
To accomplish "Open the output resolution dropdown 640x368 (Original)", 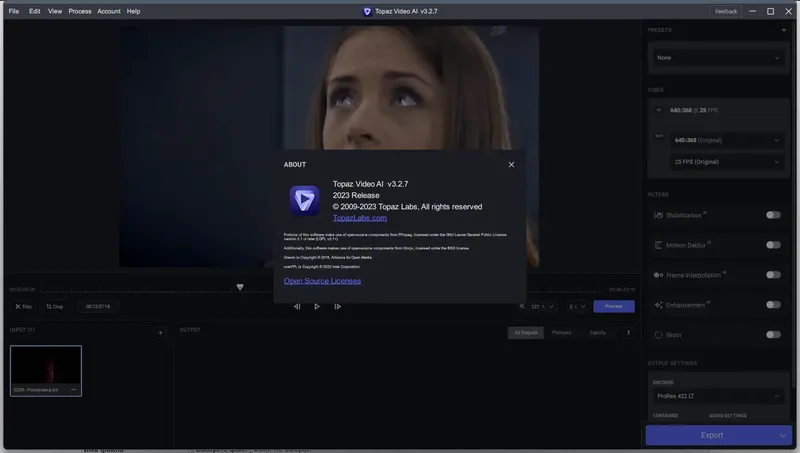I will pyautogui.click(x=727, y=140).
